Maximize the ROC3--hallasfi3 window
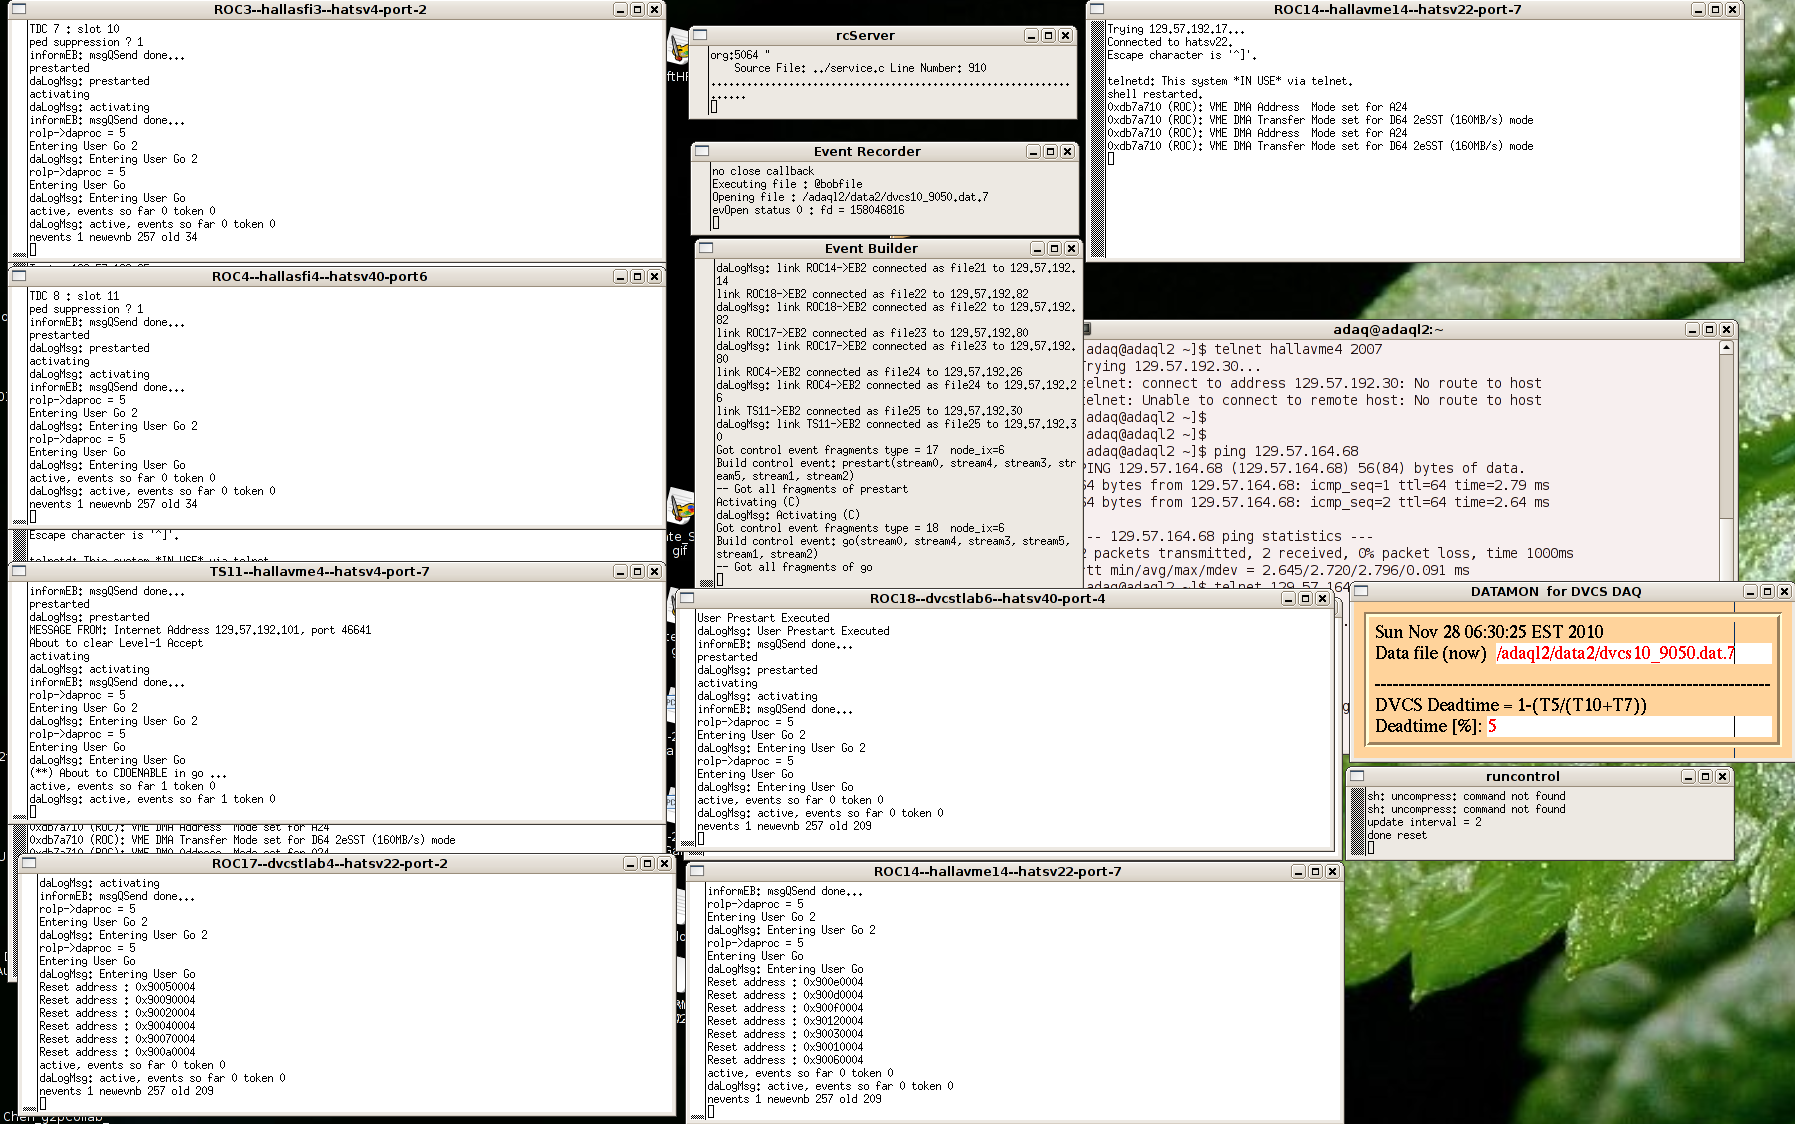 pyautogui.click(x=637, y=9)
